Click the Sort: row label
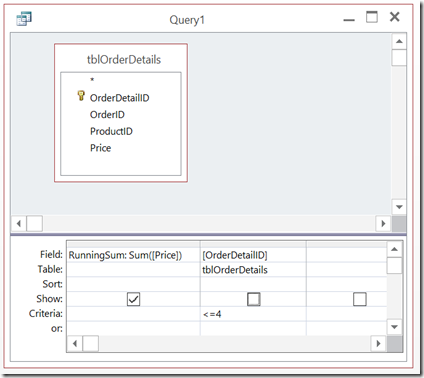The width and height of the screenshot is (424, 378). [x=52, y=284]
